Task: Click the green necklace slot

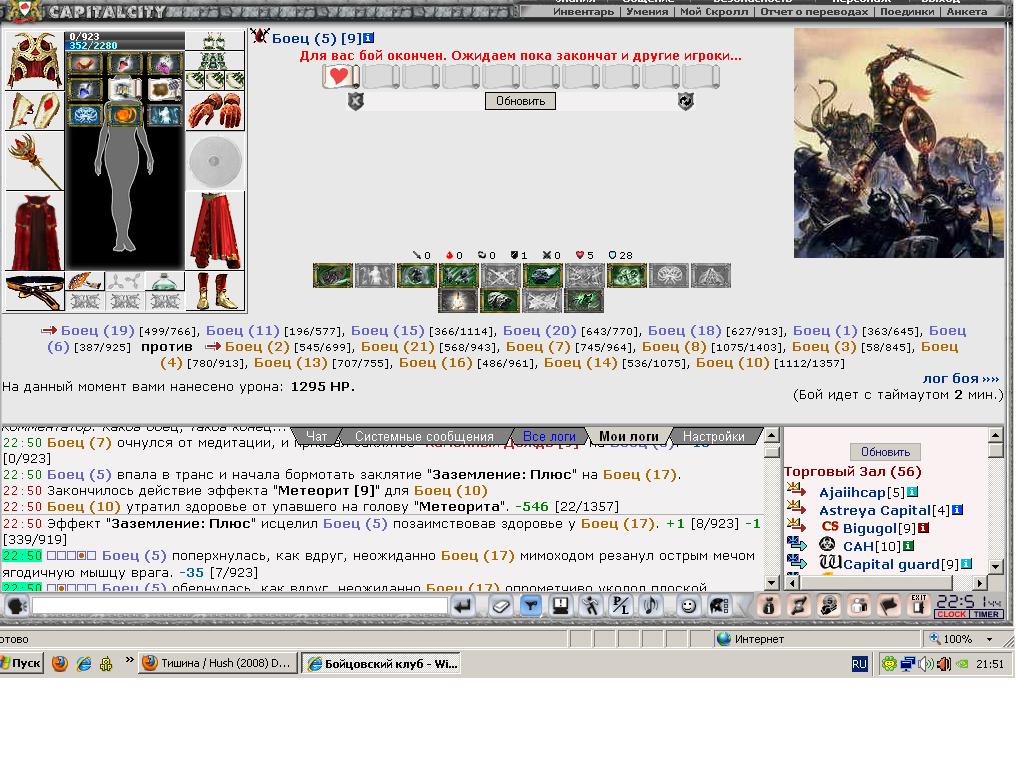Action: click(x=215, y=61)
